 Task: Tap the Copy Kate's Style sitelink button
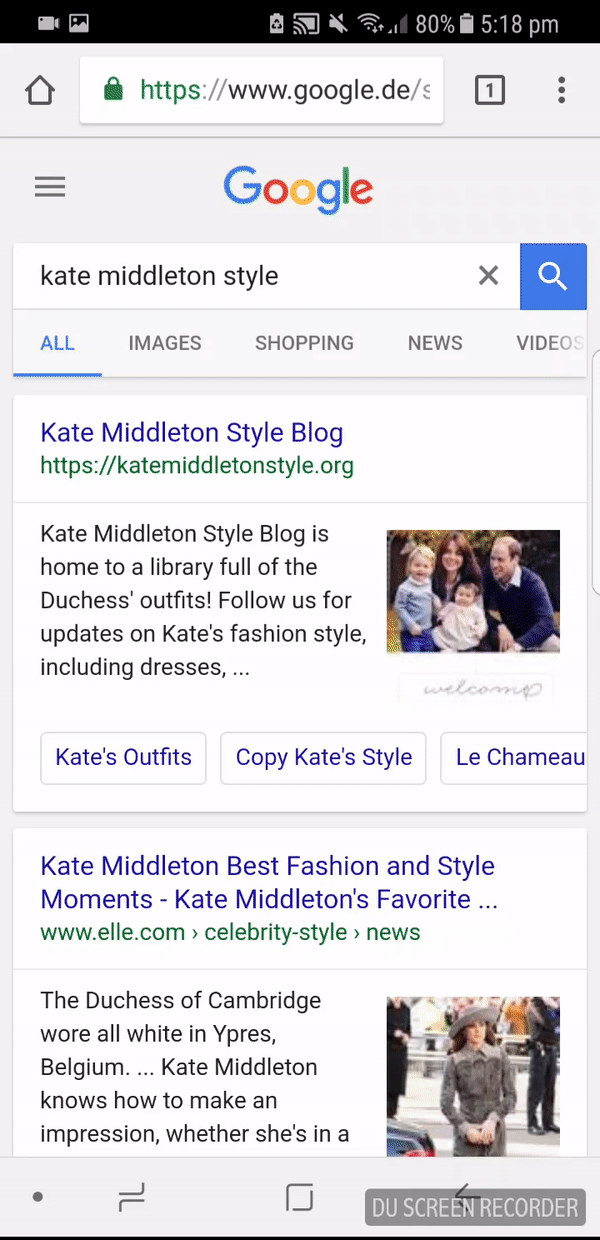coord(324,757)
